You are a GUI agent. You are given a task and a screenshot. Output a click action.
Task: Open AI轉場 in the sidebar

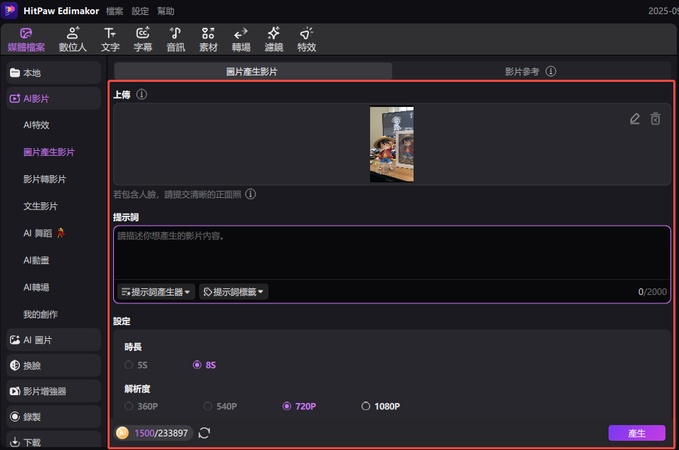(x=36, y=287)
